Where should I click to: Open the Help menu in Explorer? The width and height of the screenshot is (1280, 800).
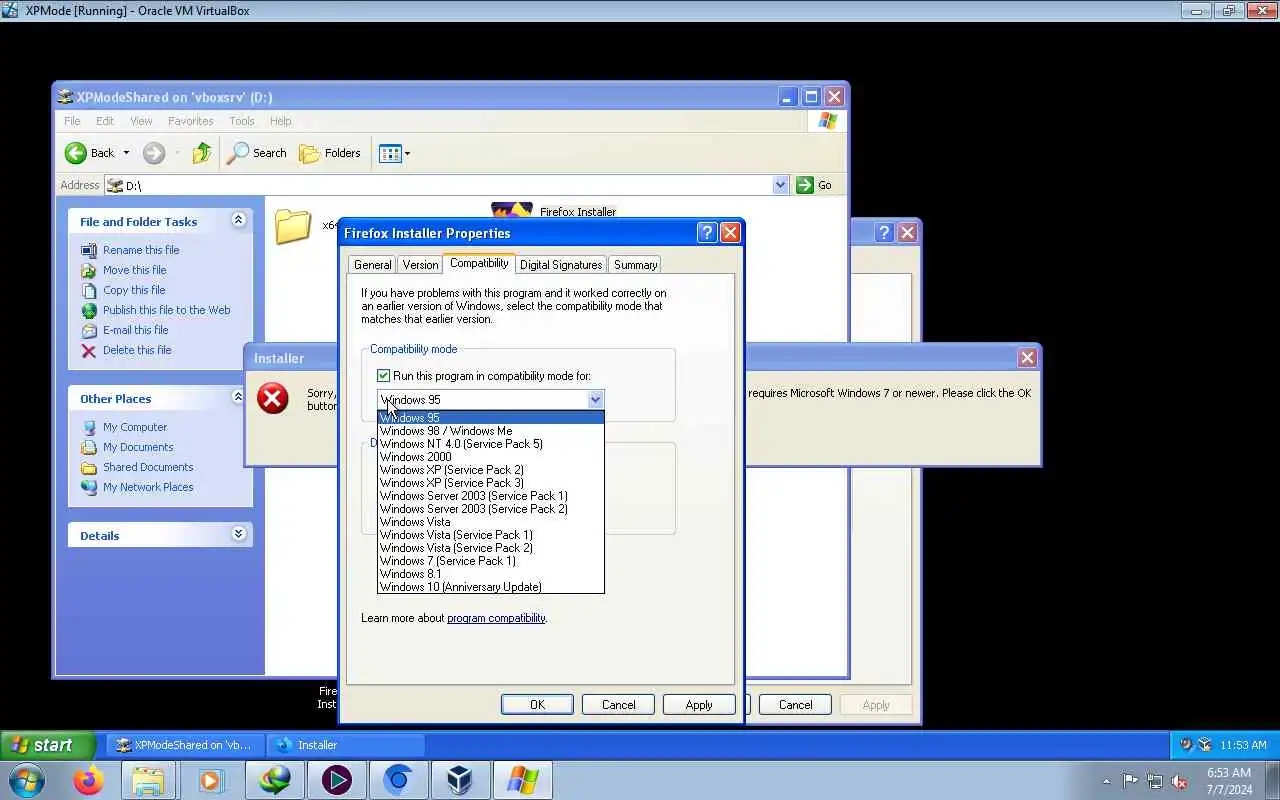pos(280,121)
